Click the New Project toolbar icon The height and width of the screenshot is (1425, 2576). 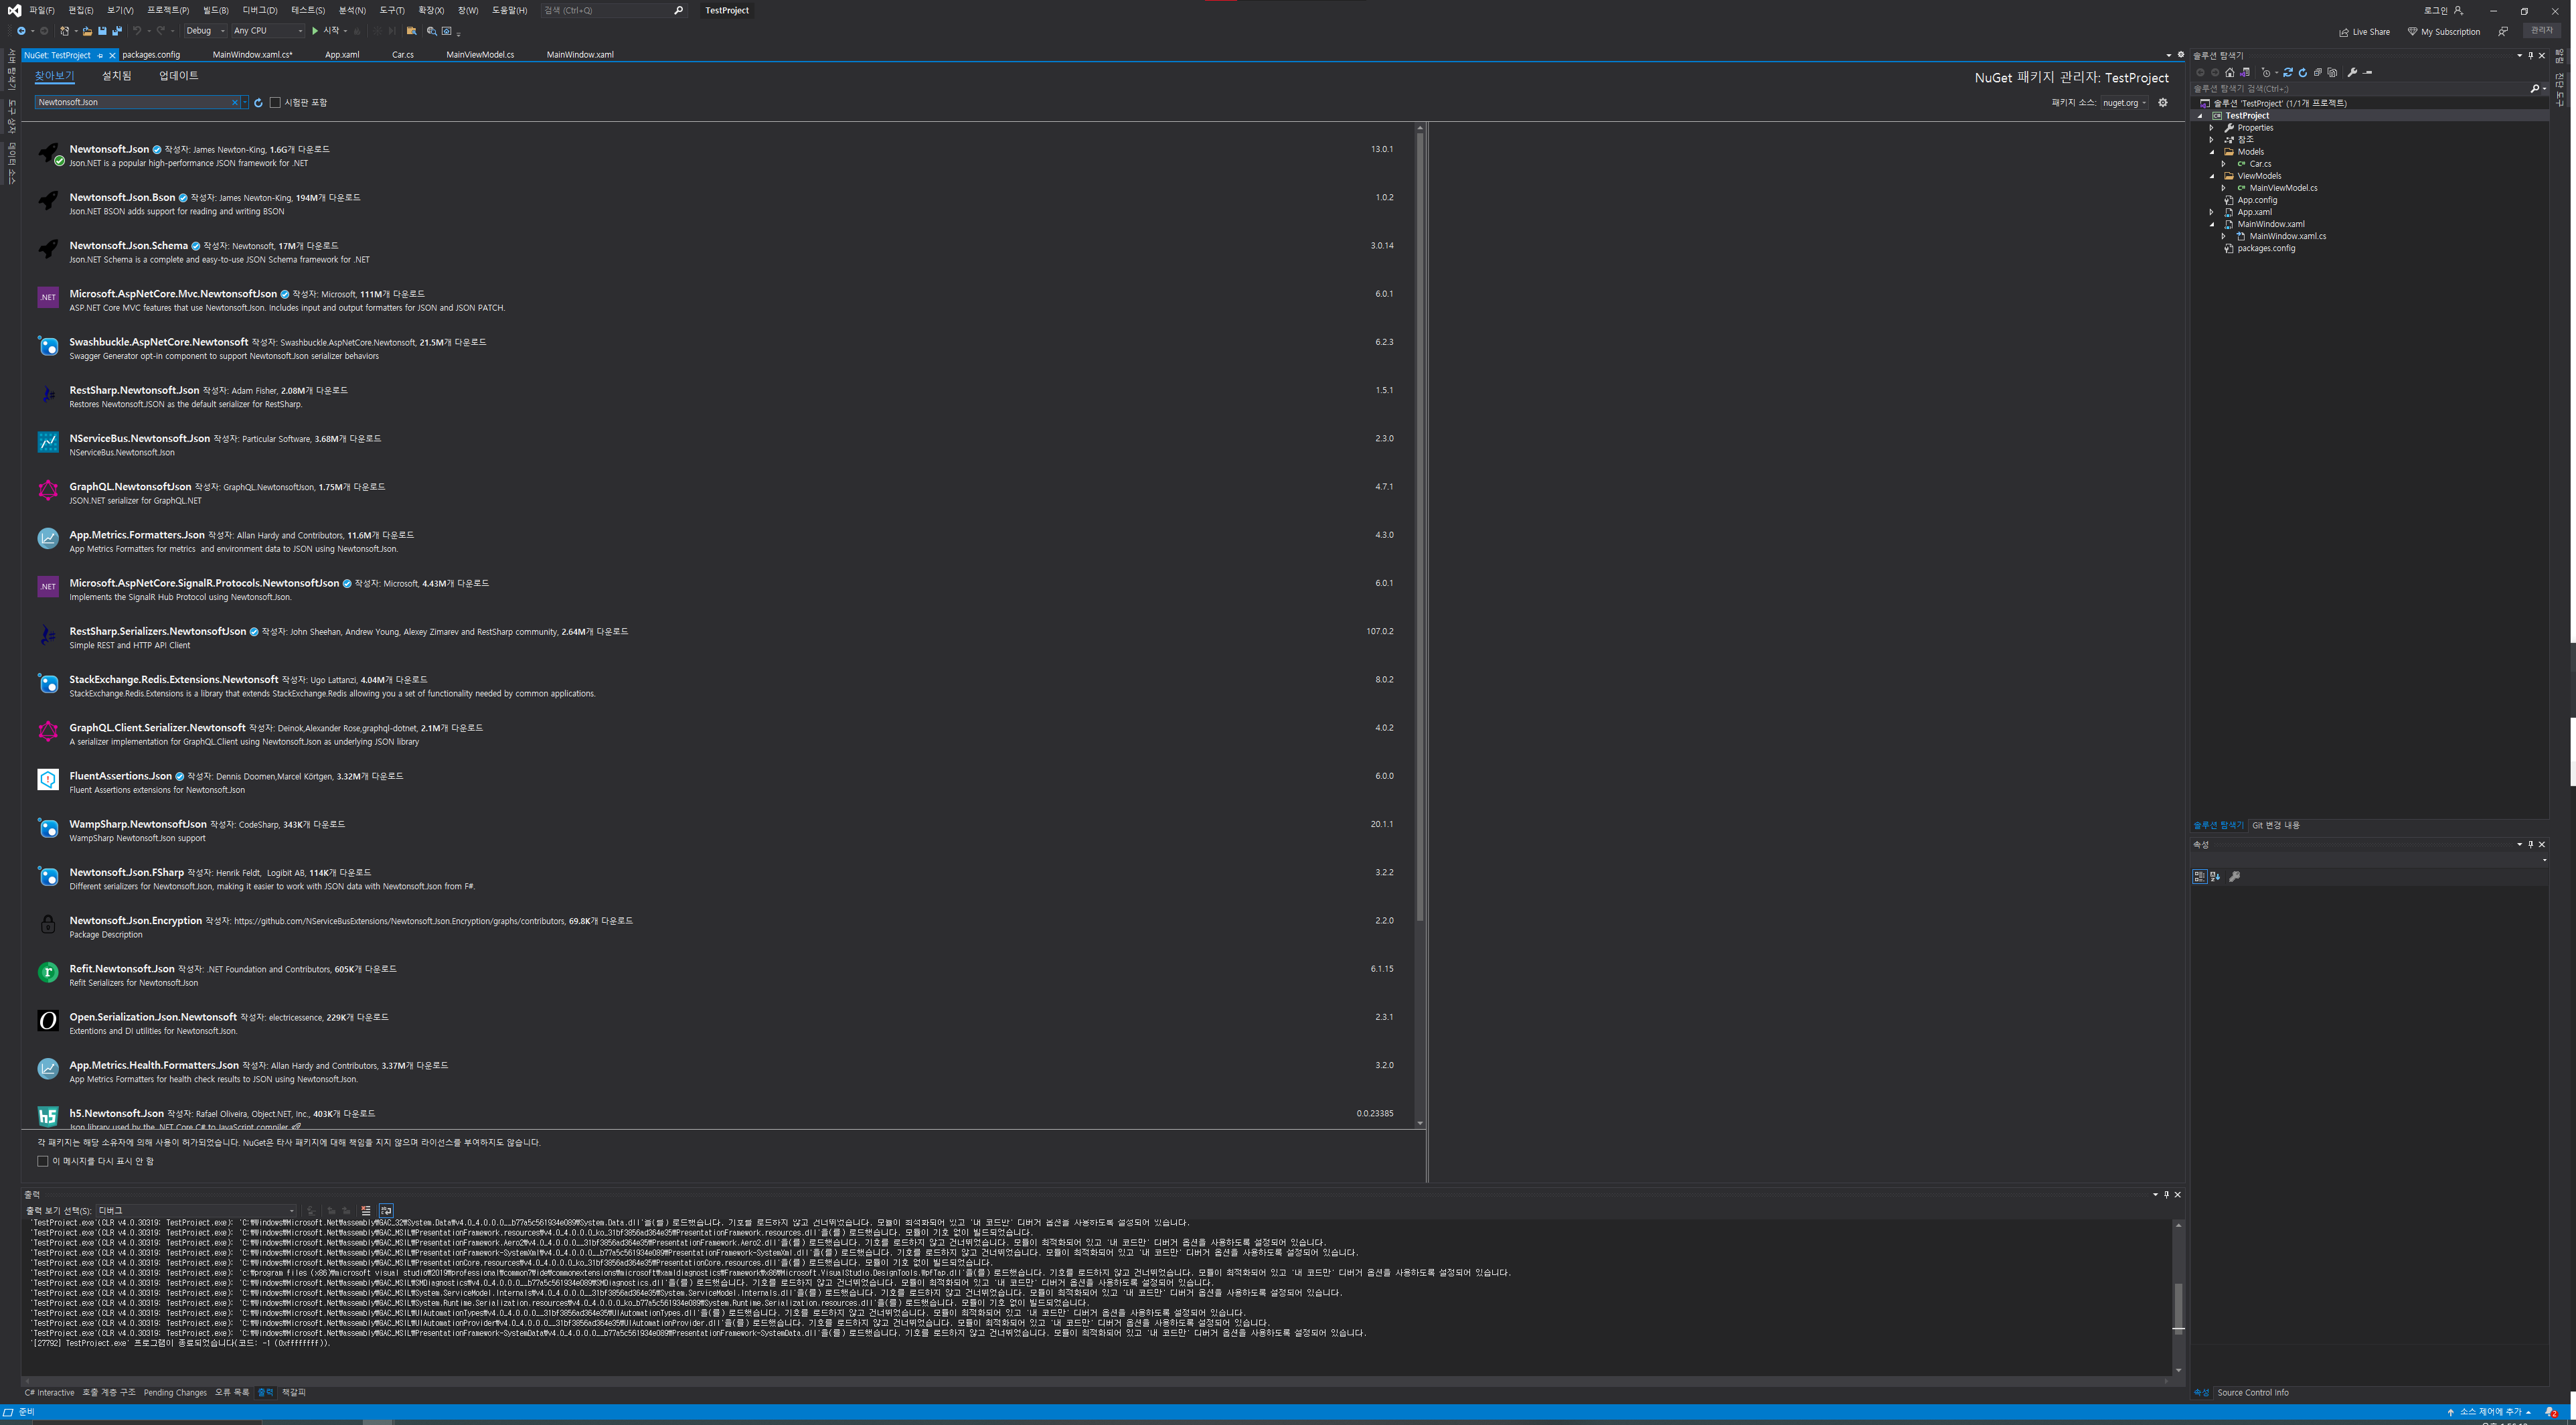65,31
